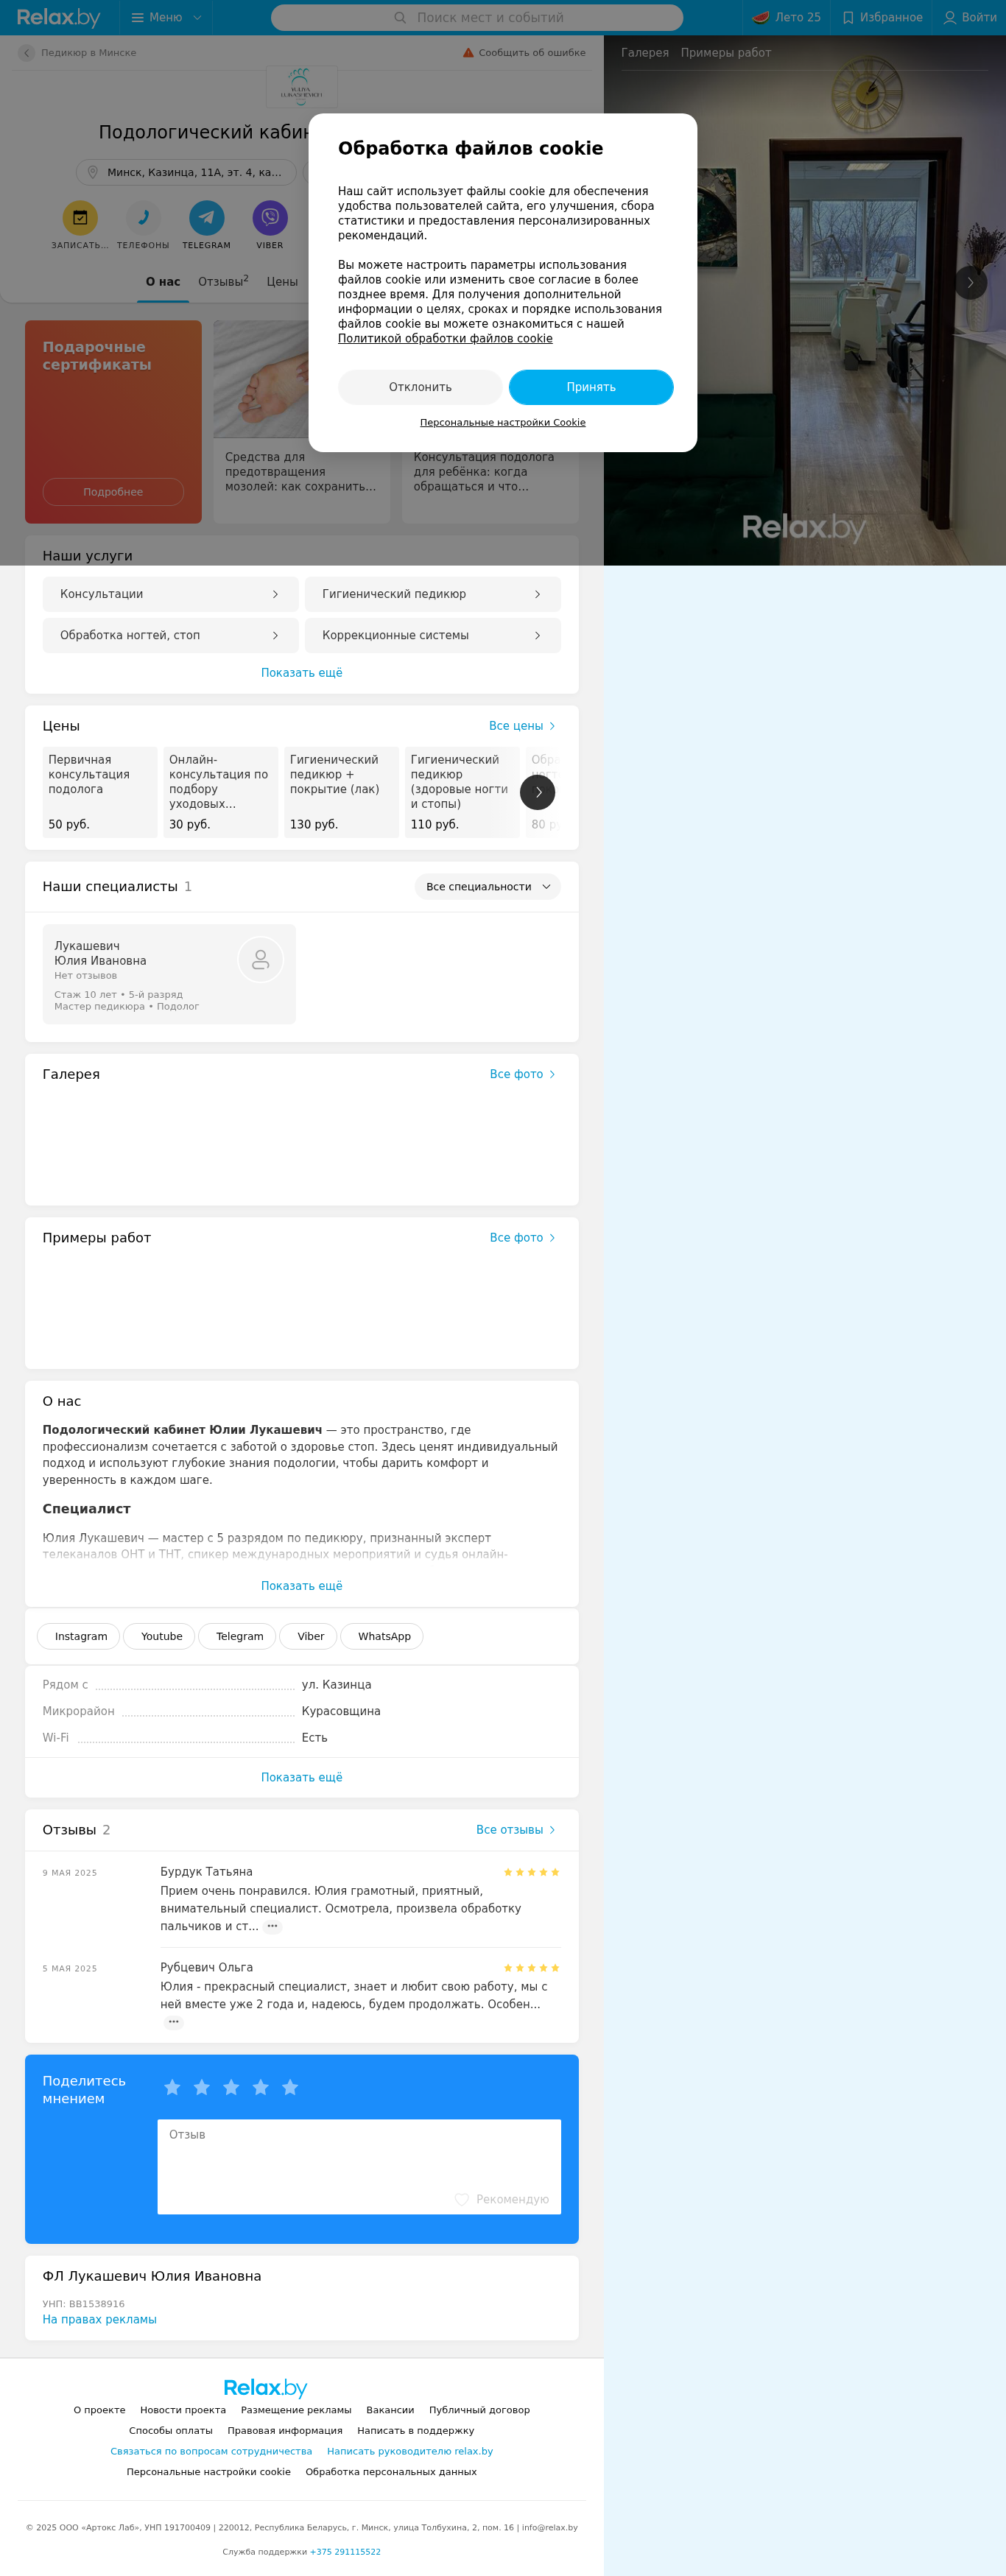Select the 110 руб. pedicure price card
This screenshot has width=1006, height=2576.
pyautogui.click(x=462, y=792)
